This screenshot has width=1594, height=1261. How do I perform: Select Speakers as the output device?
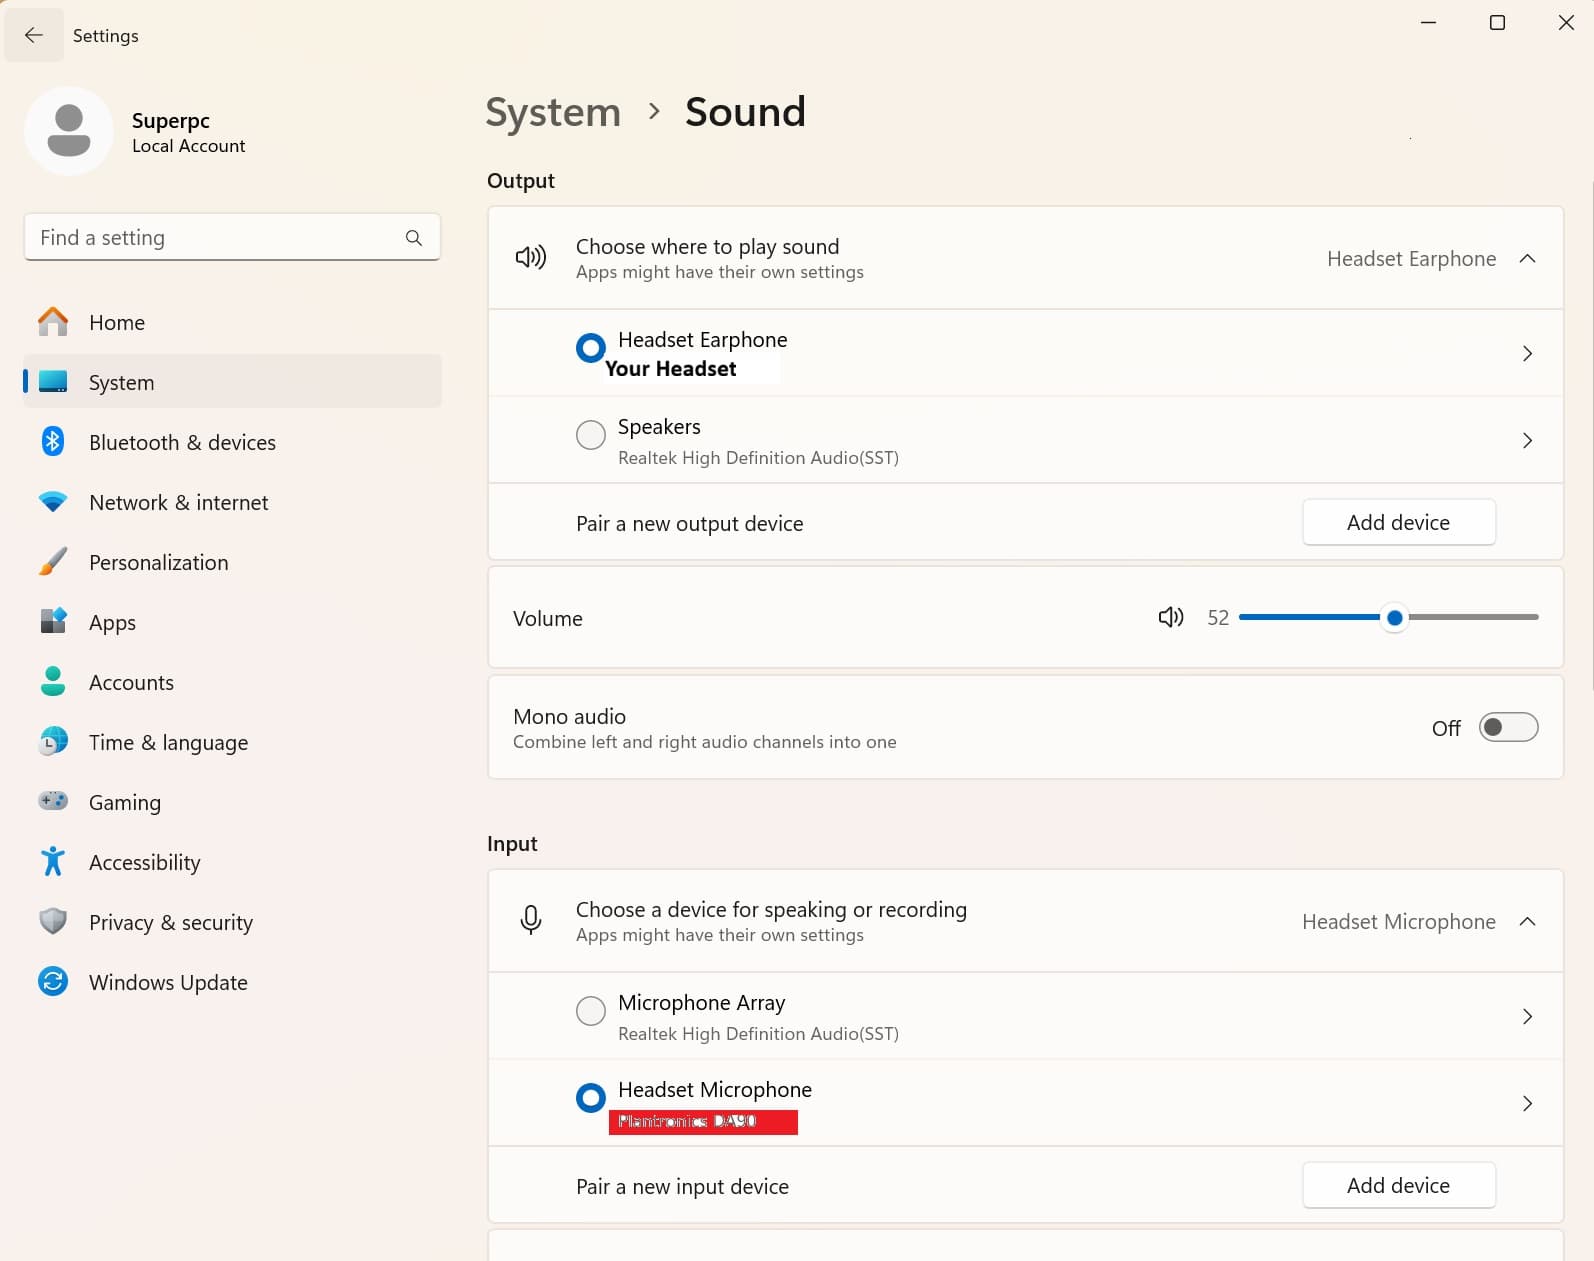591,435
